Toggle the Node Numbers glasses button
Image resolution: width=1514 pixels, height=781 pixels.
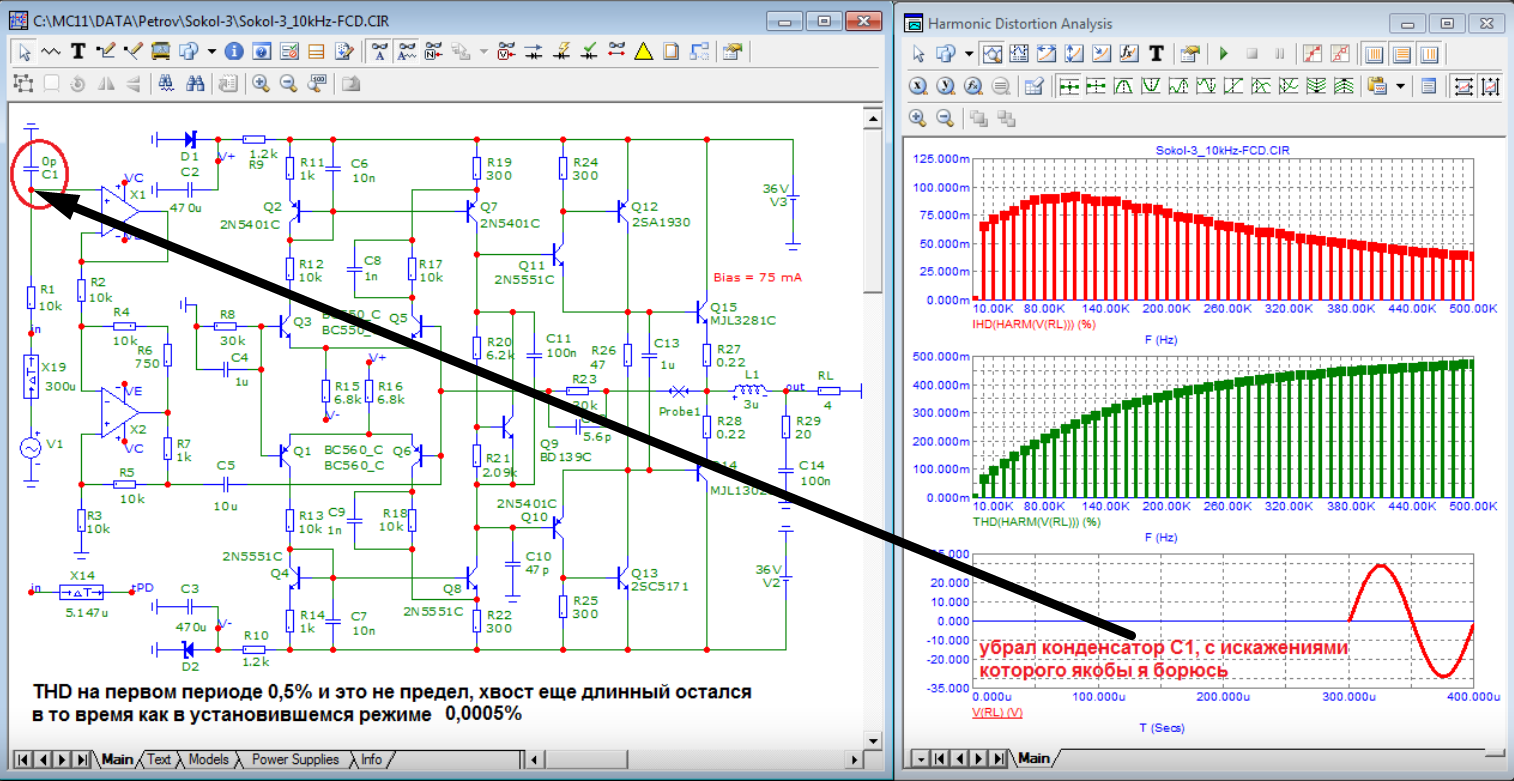pyautogui.click(x=434, y=51)
